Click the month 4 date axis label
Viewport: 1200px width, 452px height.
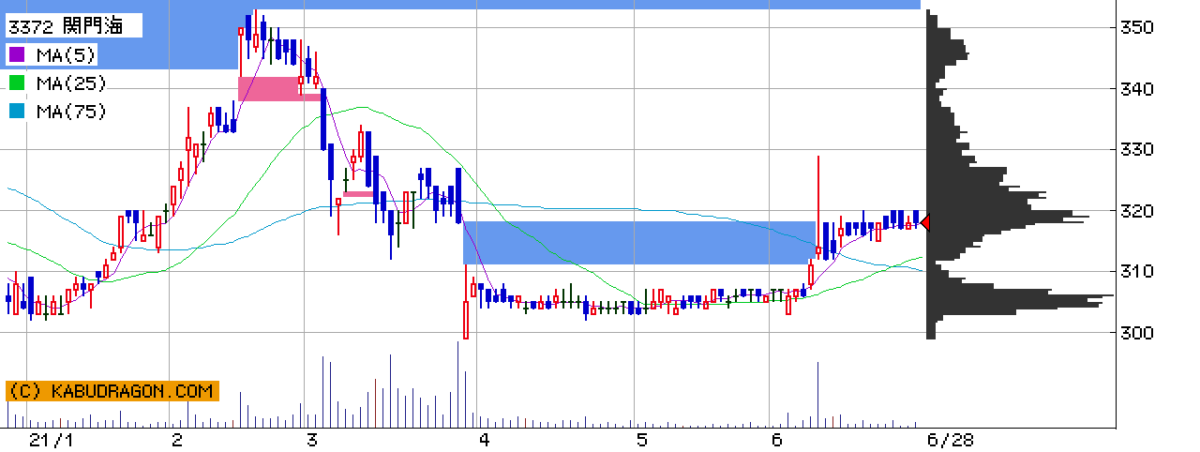(484, 440)
